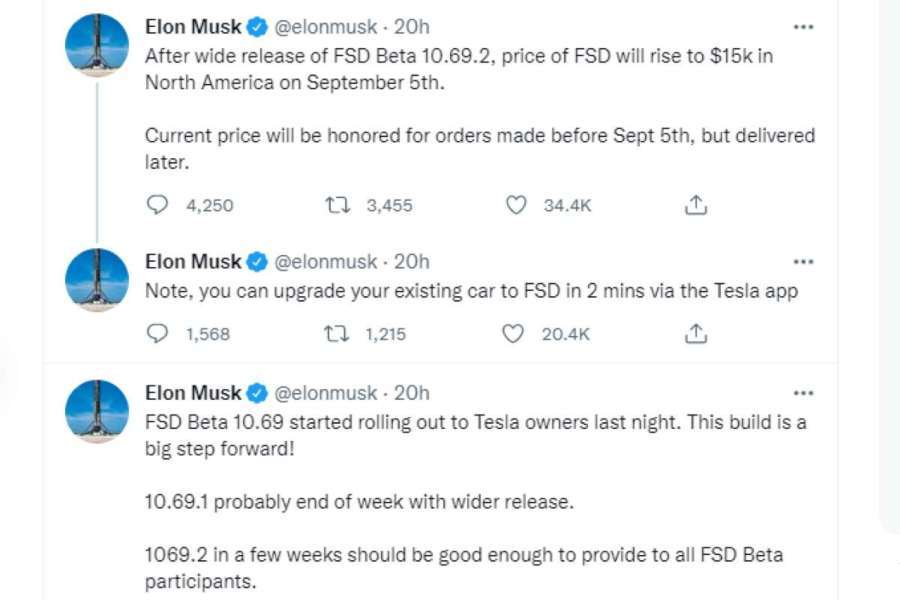Click the verified badge on the third tweet
The image size is (900, 600).
tap(257, 393)
